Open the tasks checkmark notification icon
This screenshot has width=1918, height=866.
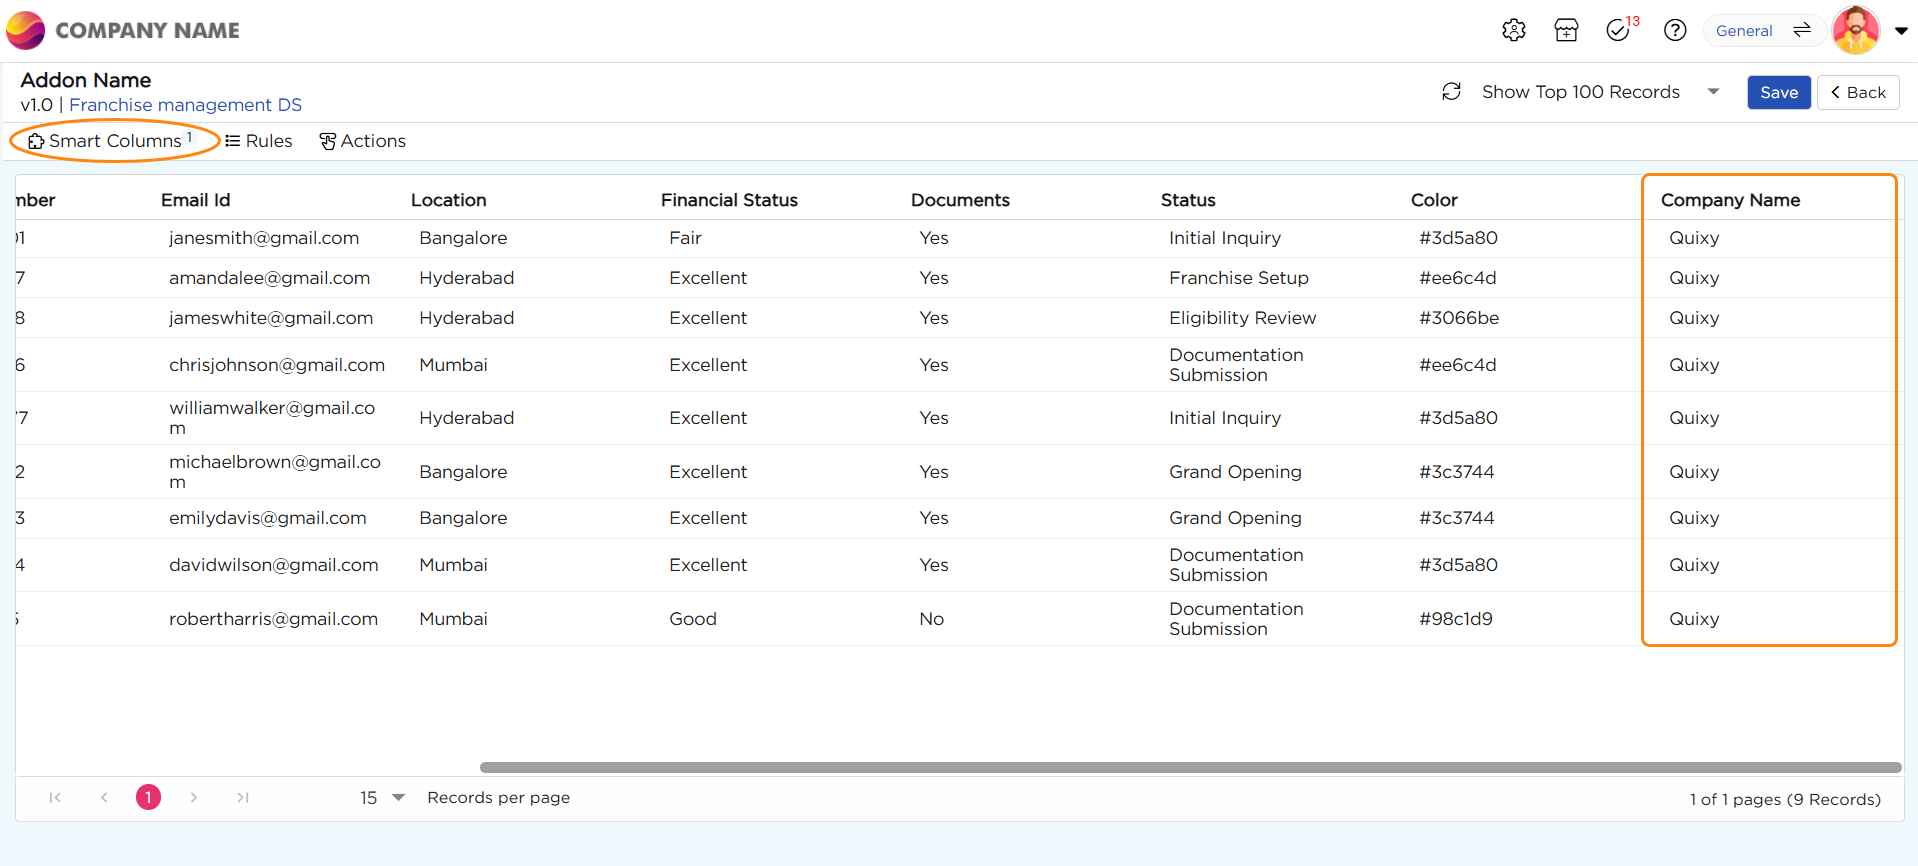1618,30
